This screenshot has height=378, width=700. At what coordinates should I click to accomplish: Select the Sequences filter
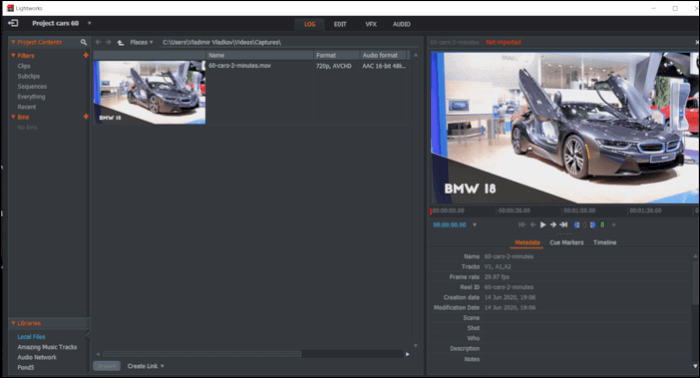tap(32, 87)
